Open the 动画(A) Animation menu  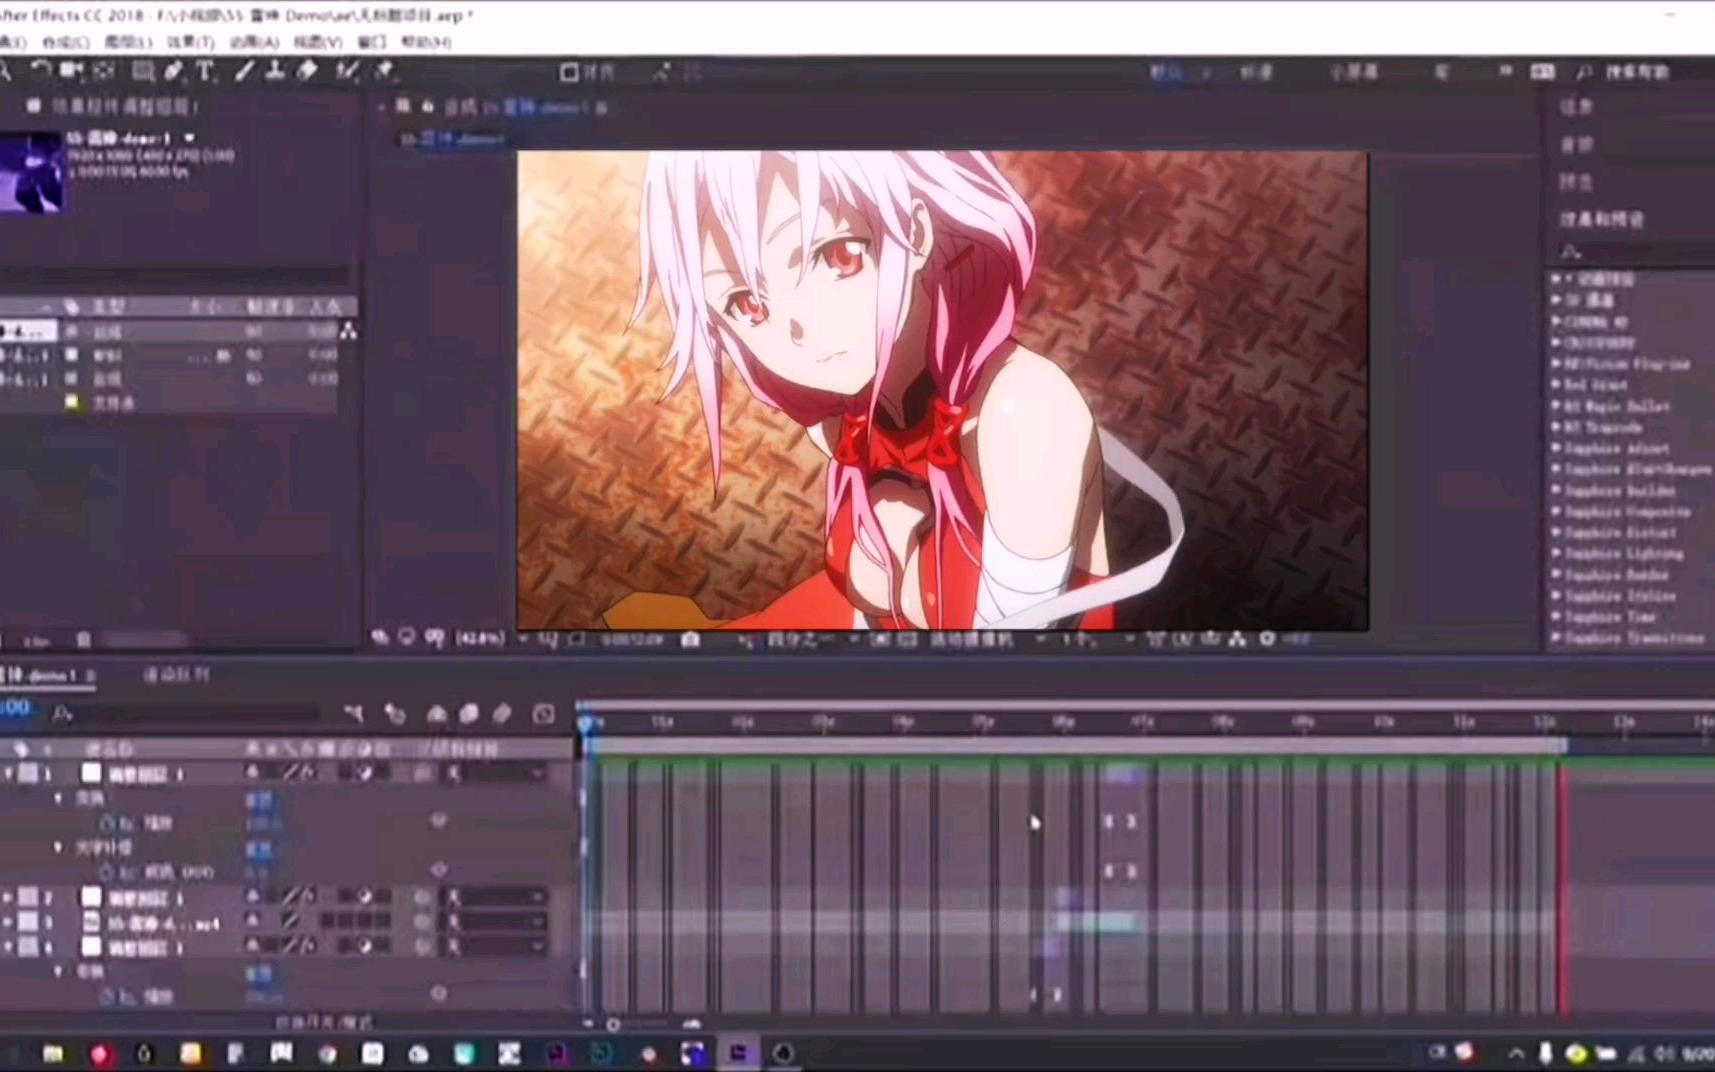pyautogui.click(x=254, y=42)
